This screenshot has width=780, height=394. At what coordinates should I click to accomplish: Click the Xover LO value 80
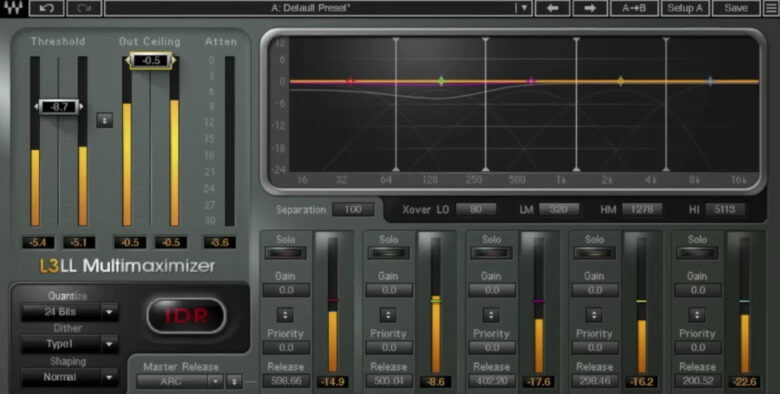pyautogui.click(x=476, y=209)
